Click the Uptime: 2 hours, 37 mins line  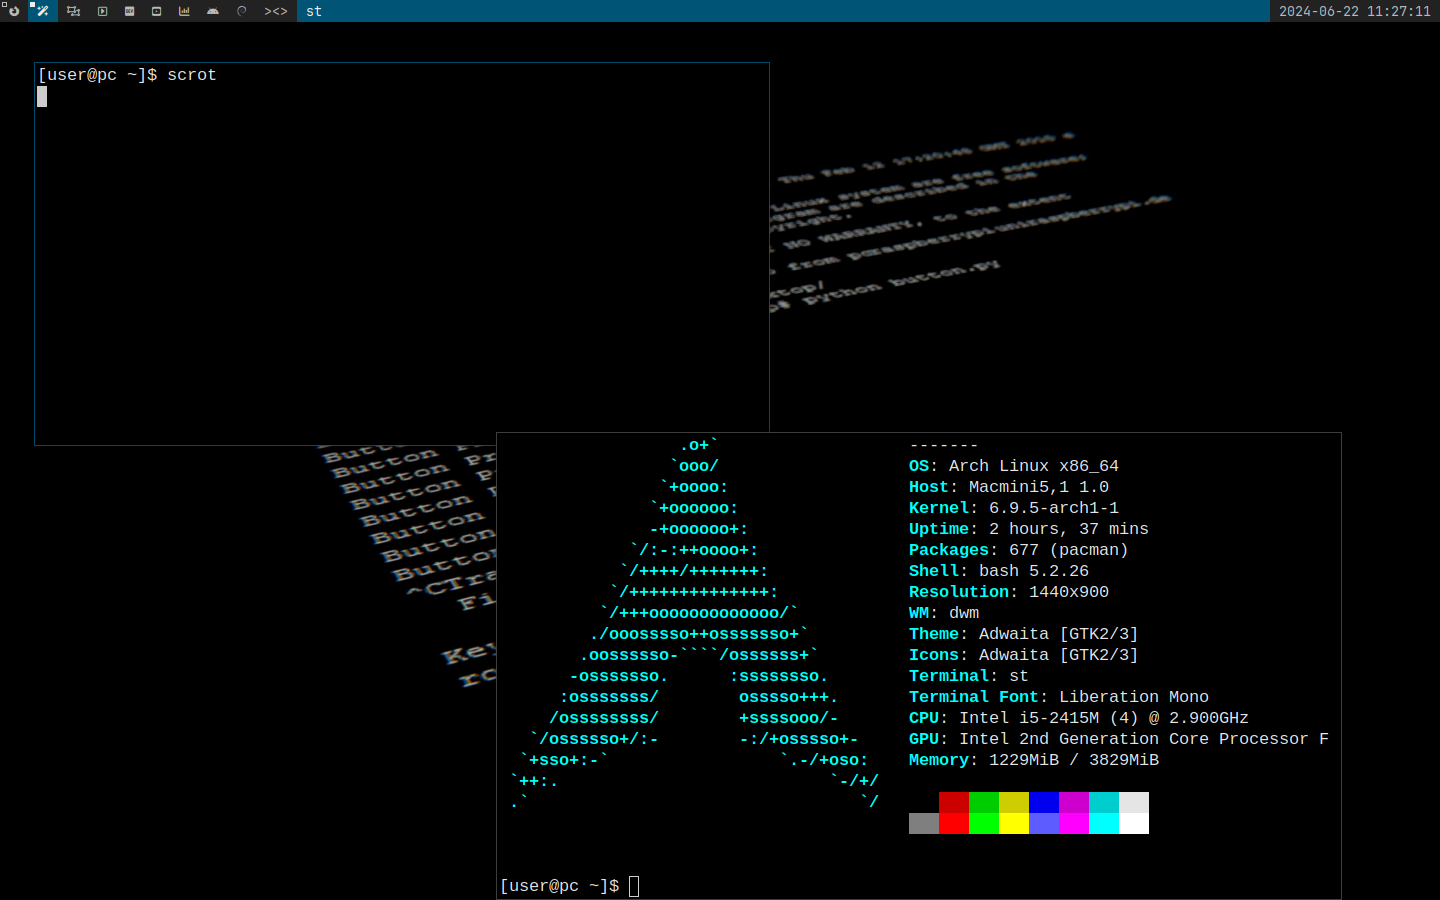pos(1029,529)
